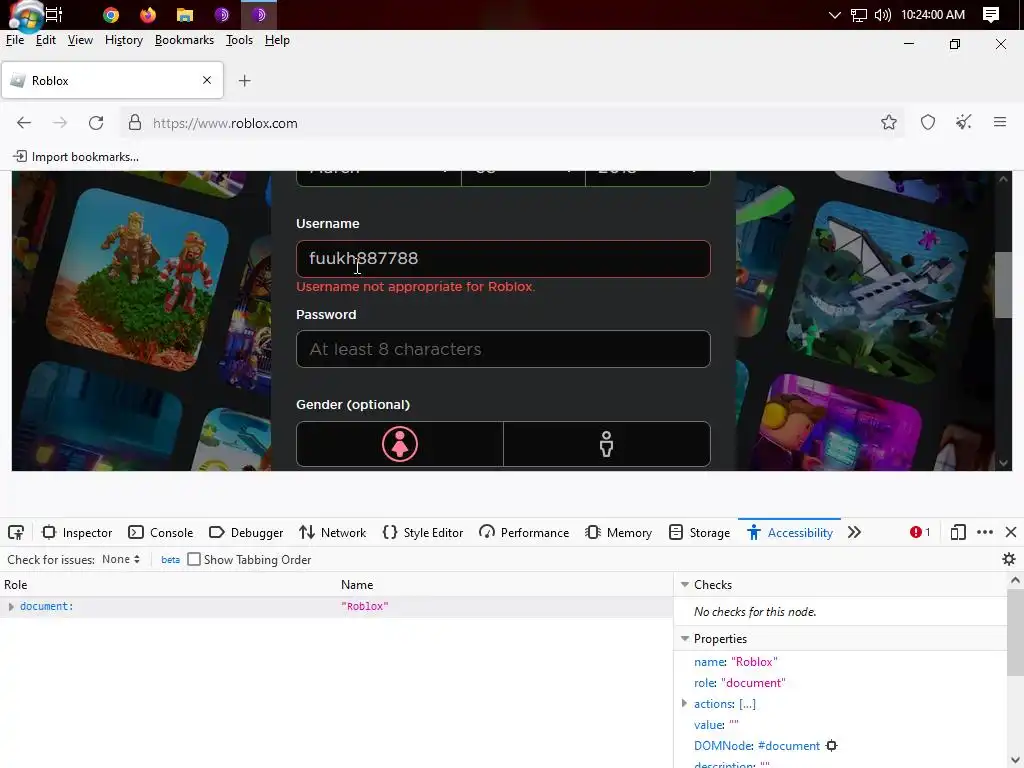
Task: Click the element picker icon in devtools
Action: coord(16,532)
